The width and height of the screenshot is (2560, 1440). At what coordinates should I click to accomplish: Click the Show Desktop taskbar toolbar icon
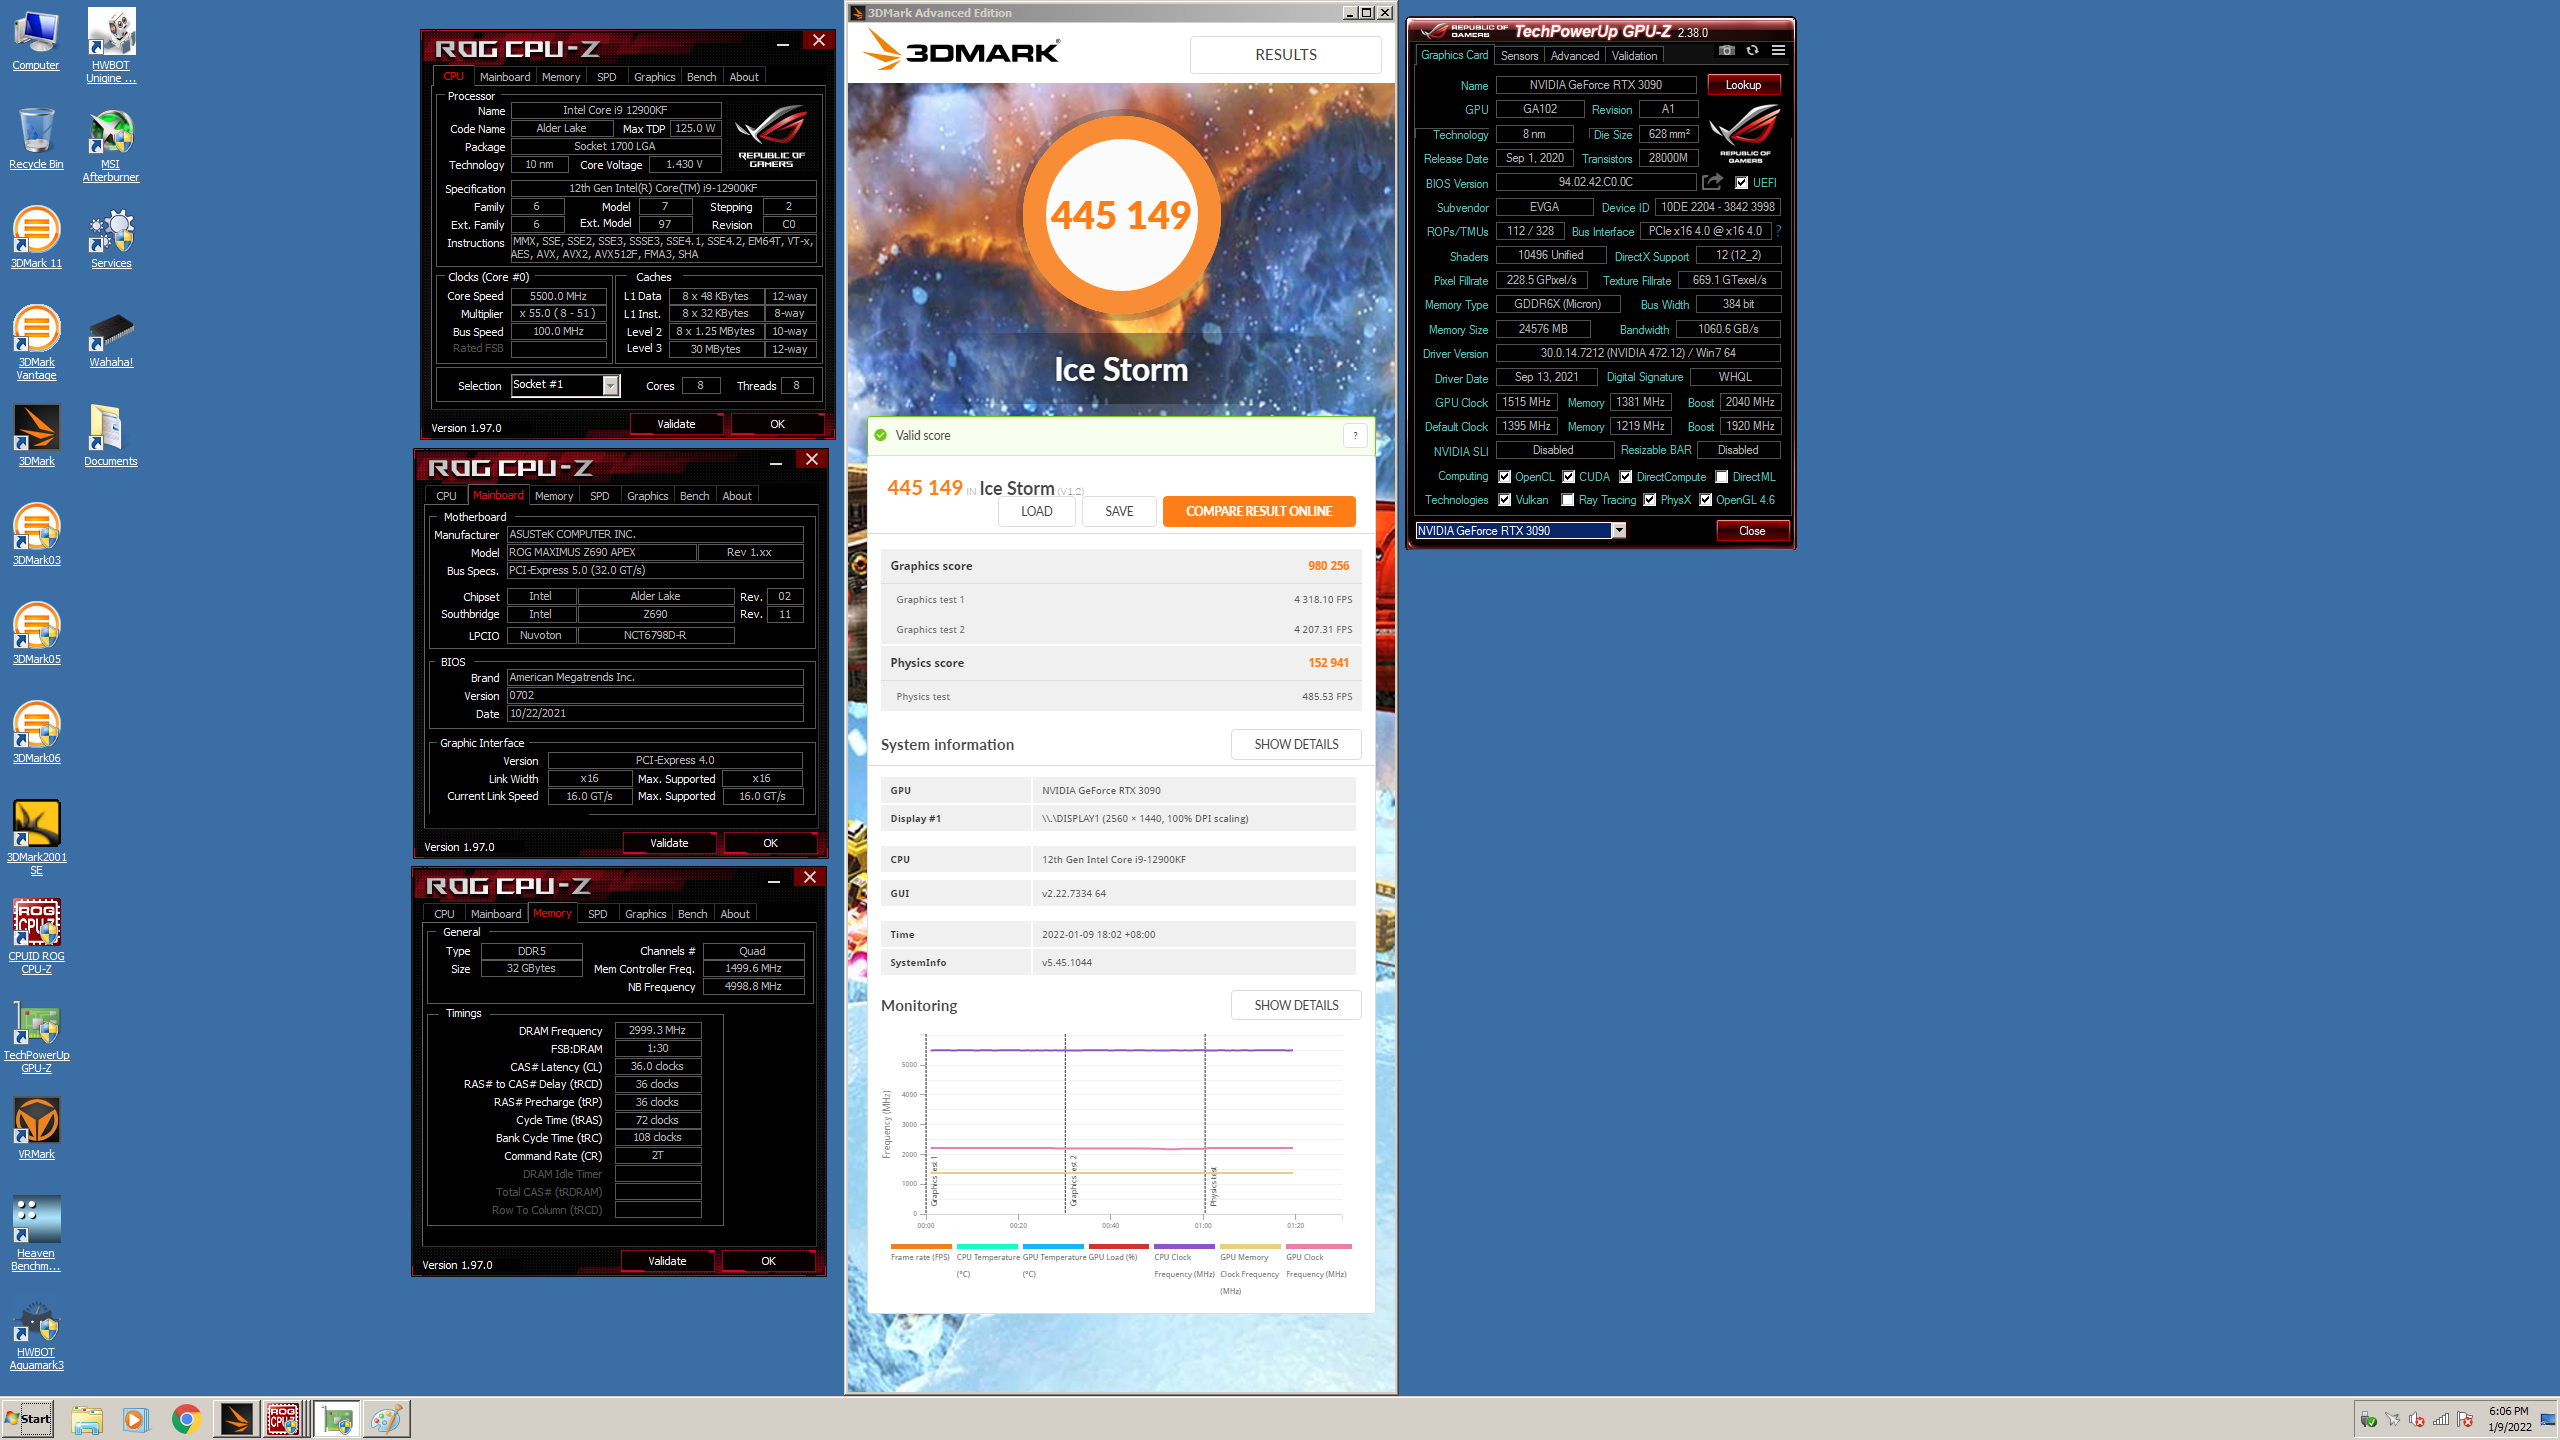(x=2547, y=1419)
